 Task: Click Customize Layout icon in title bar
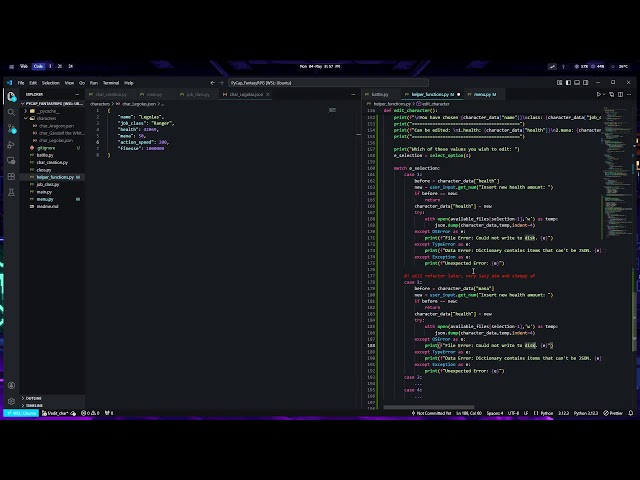pyautogui.click(x=560, y=82)
